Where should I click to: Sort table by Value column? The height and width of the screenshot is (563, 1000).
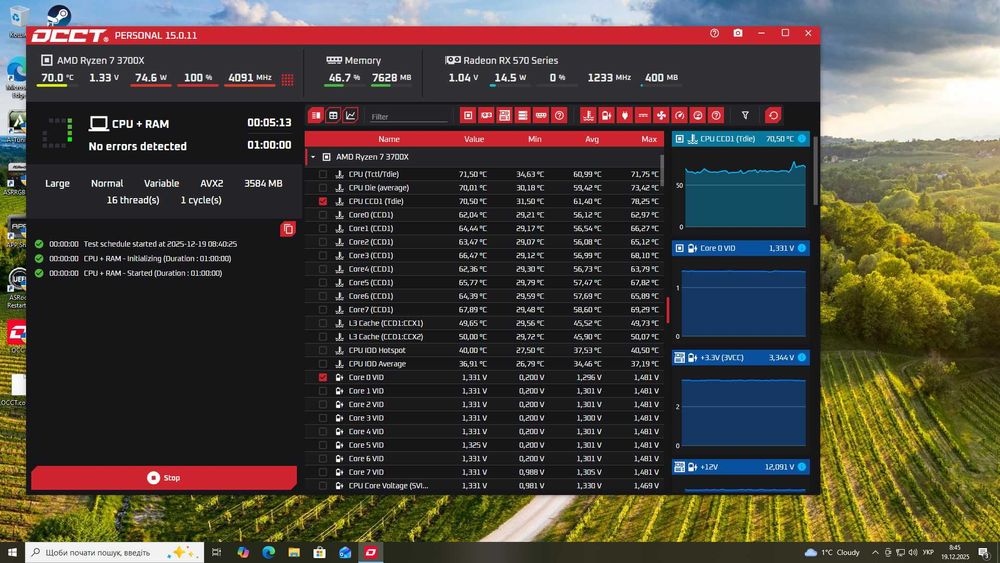tap(474, 139)
